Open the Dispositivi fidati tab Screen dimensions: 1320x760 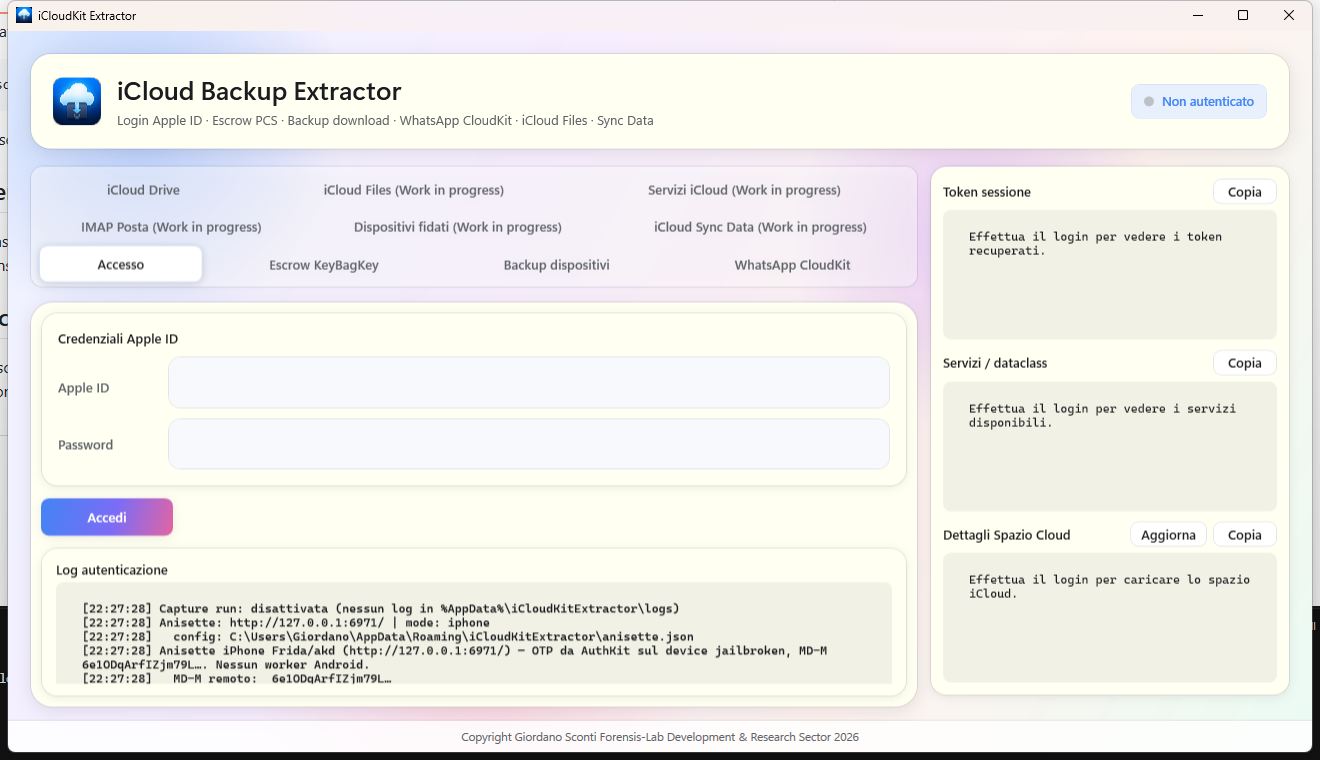[x=458, y=227]
